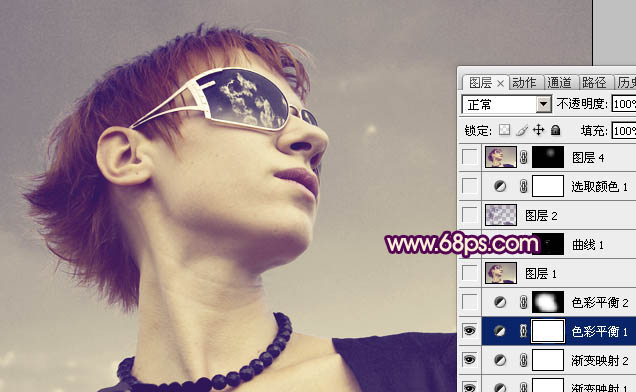Click mask link icon on 色彩平衡 1
This screenshot has height=392, width=636.
pyautogui.click(x=524, y=332)
